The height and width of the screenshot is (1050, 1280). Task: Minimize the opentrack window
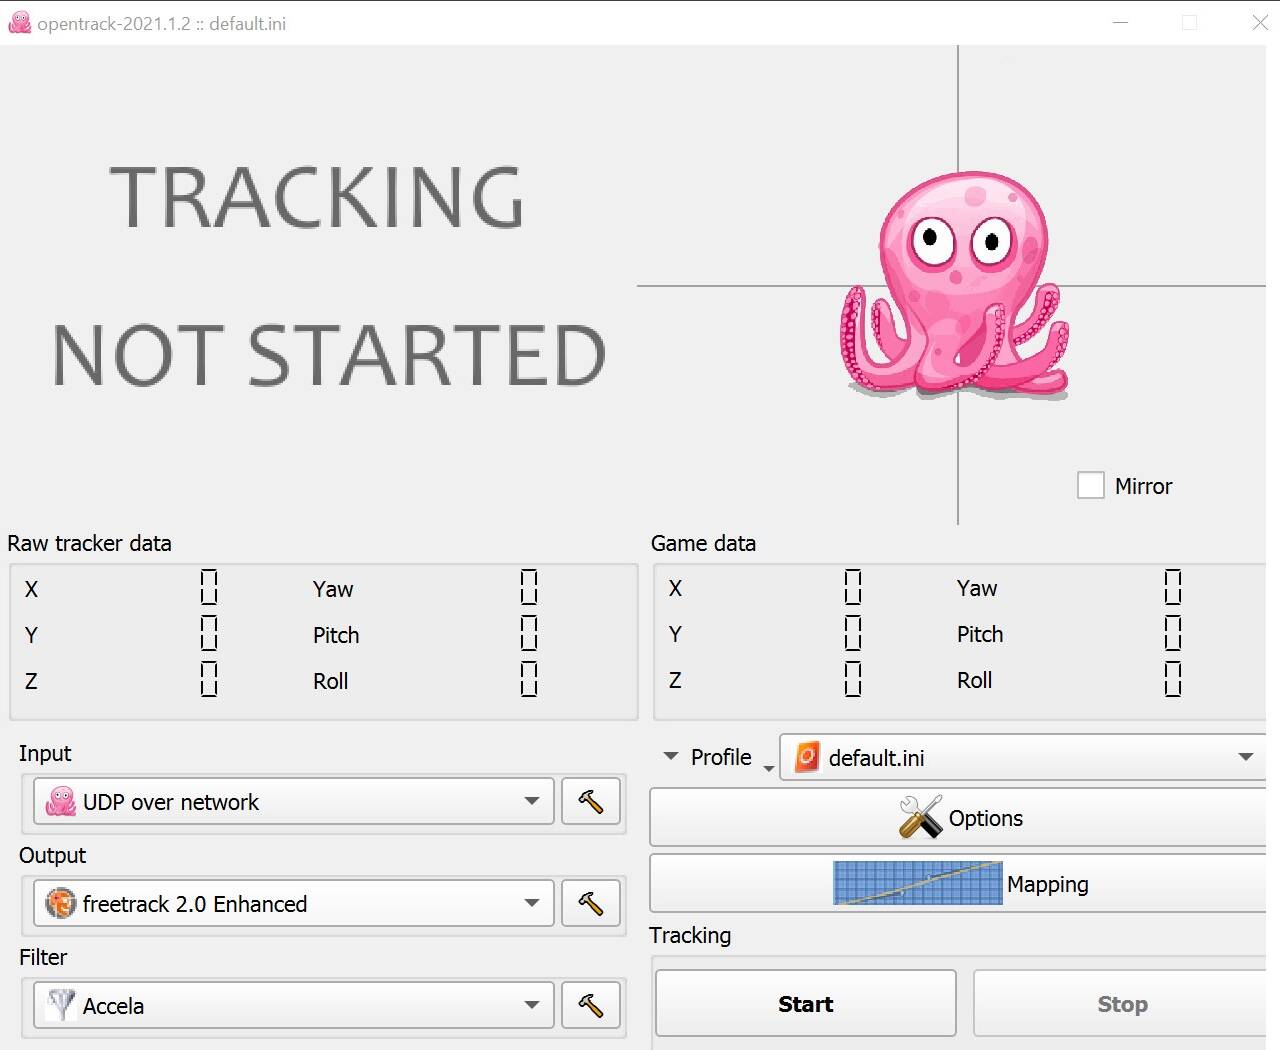[1120, 23]
